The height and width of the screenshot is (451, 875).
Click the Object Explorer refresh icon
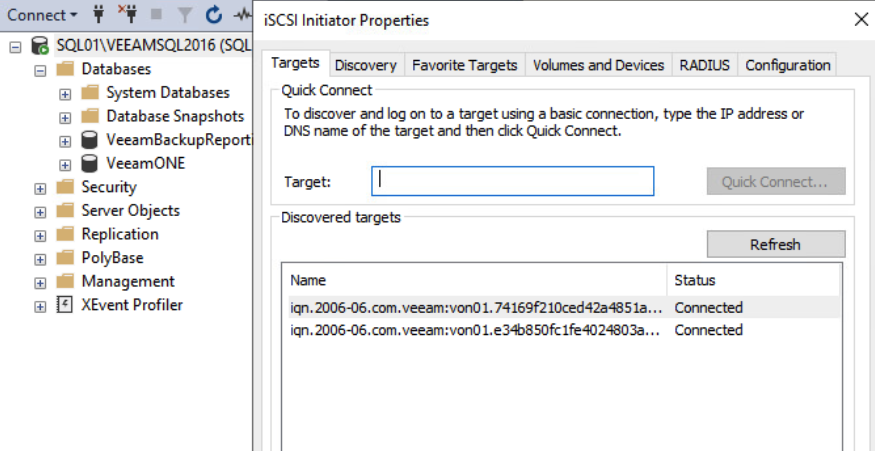point(214,15)
